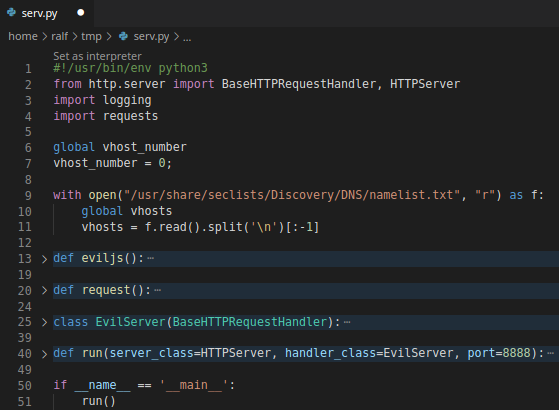Place cursor on the run() call at line 51
Viewport: 559px width, 410px height.
[99, 401]
